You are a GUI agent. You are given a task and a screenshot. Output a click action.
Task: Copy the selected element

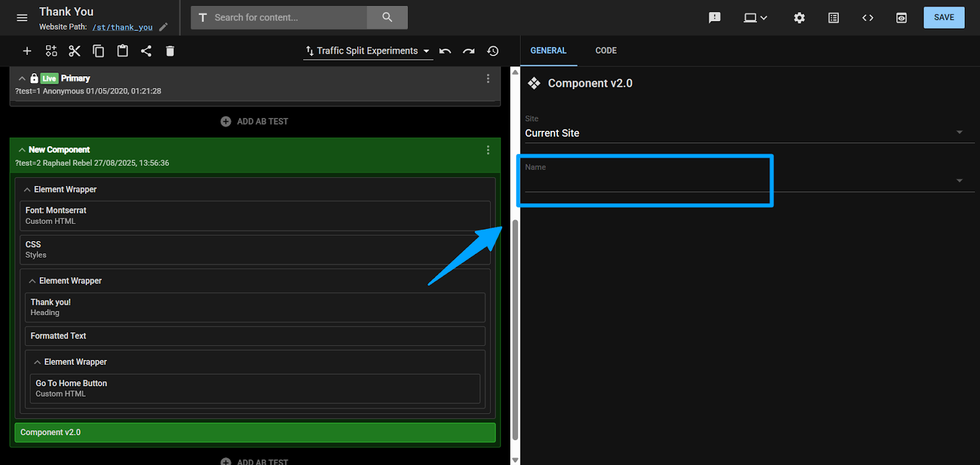pos(98,51)
